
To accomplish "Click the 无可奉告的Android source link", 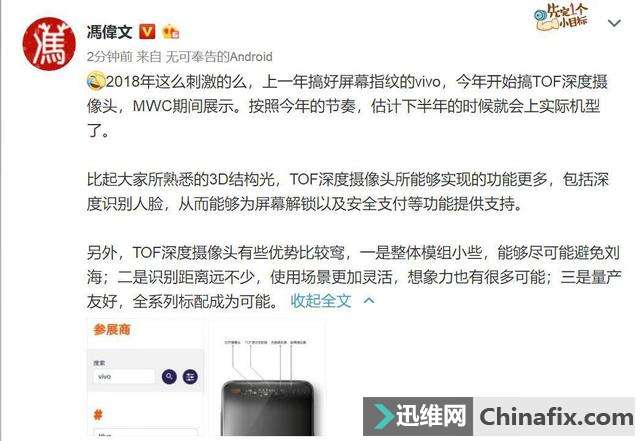I will click(x=219, y=56).
